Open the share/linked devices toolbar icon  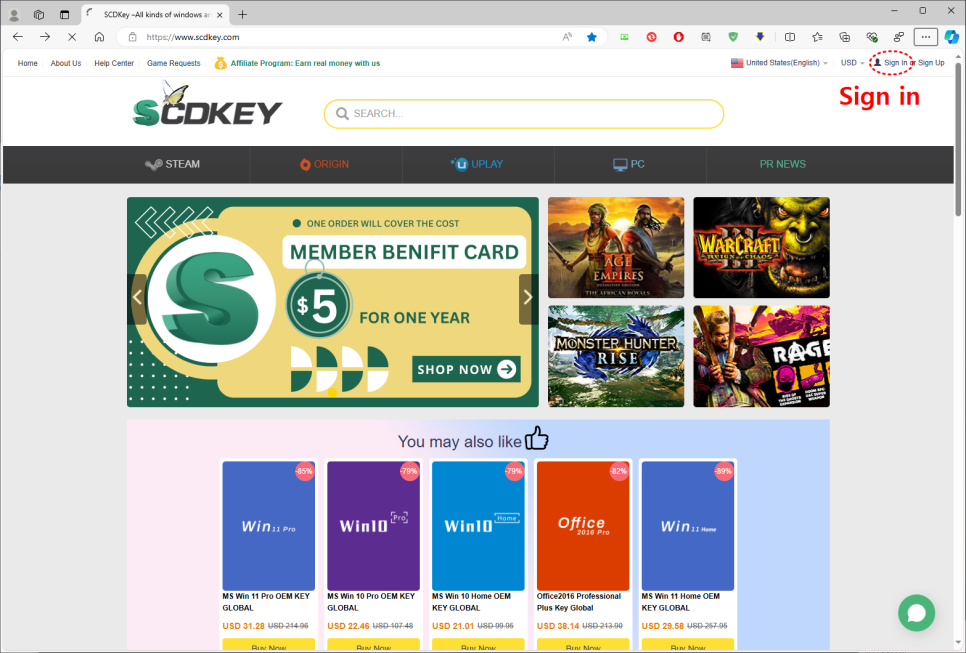tap(899, 37)
